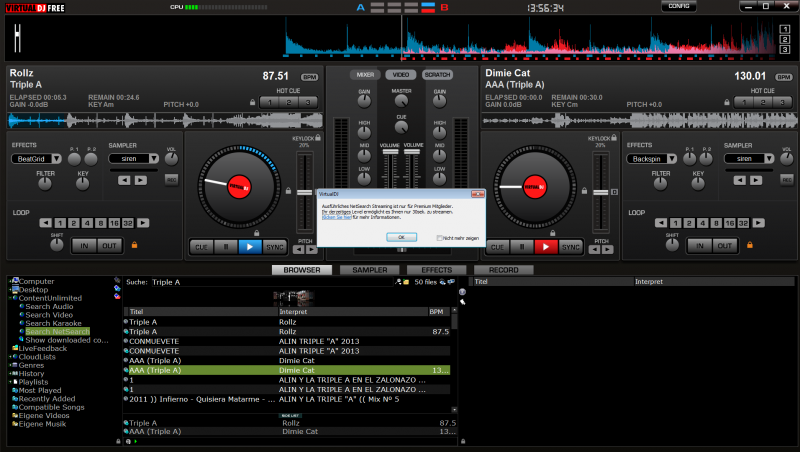
Task: Nudge left deck pitch down arrow
Action: coord(298,249)
